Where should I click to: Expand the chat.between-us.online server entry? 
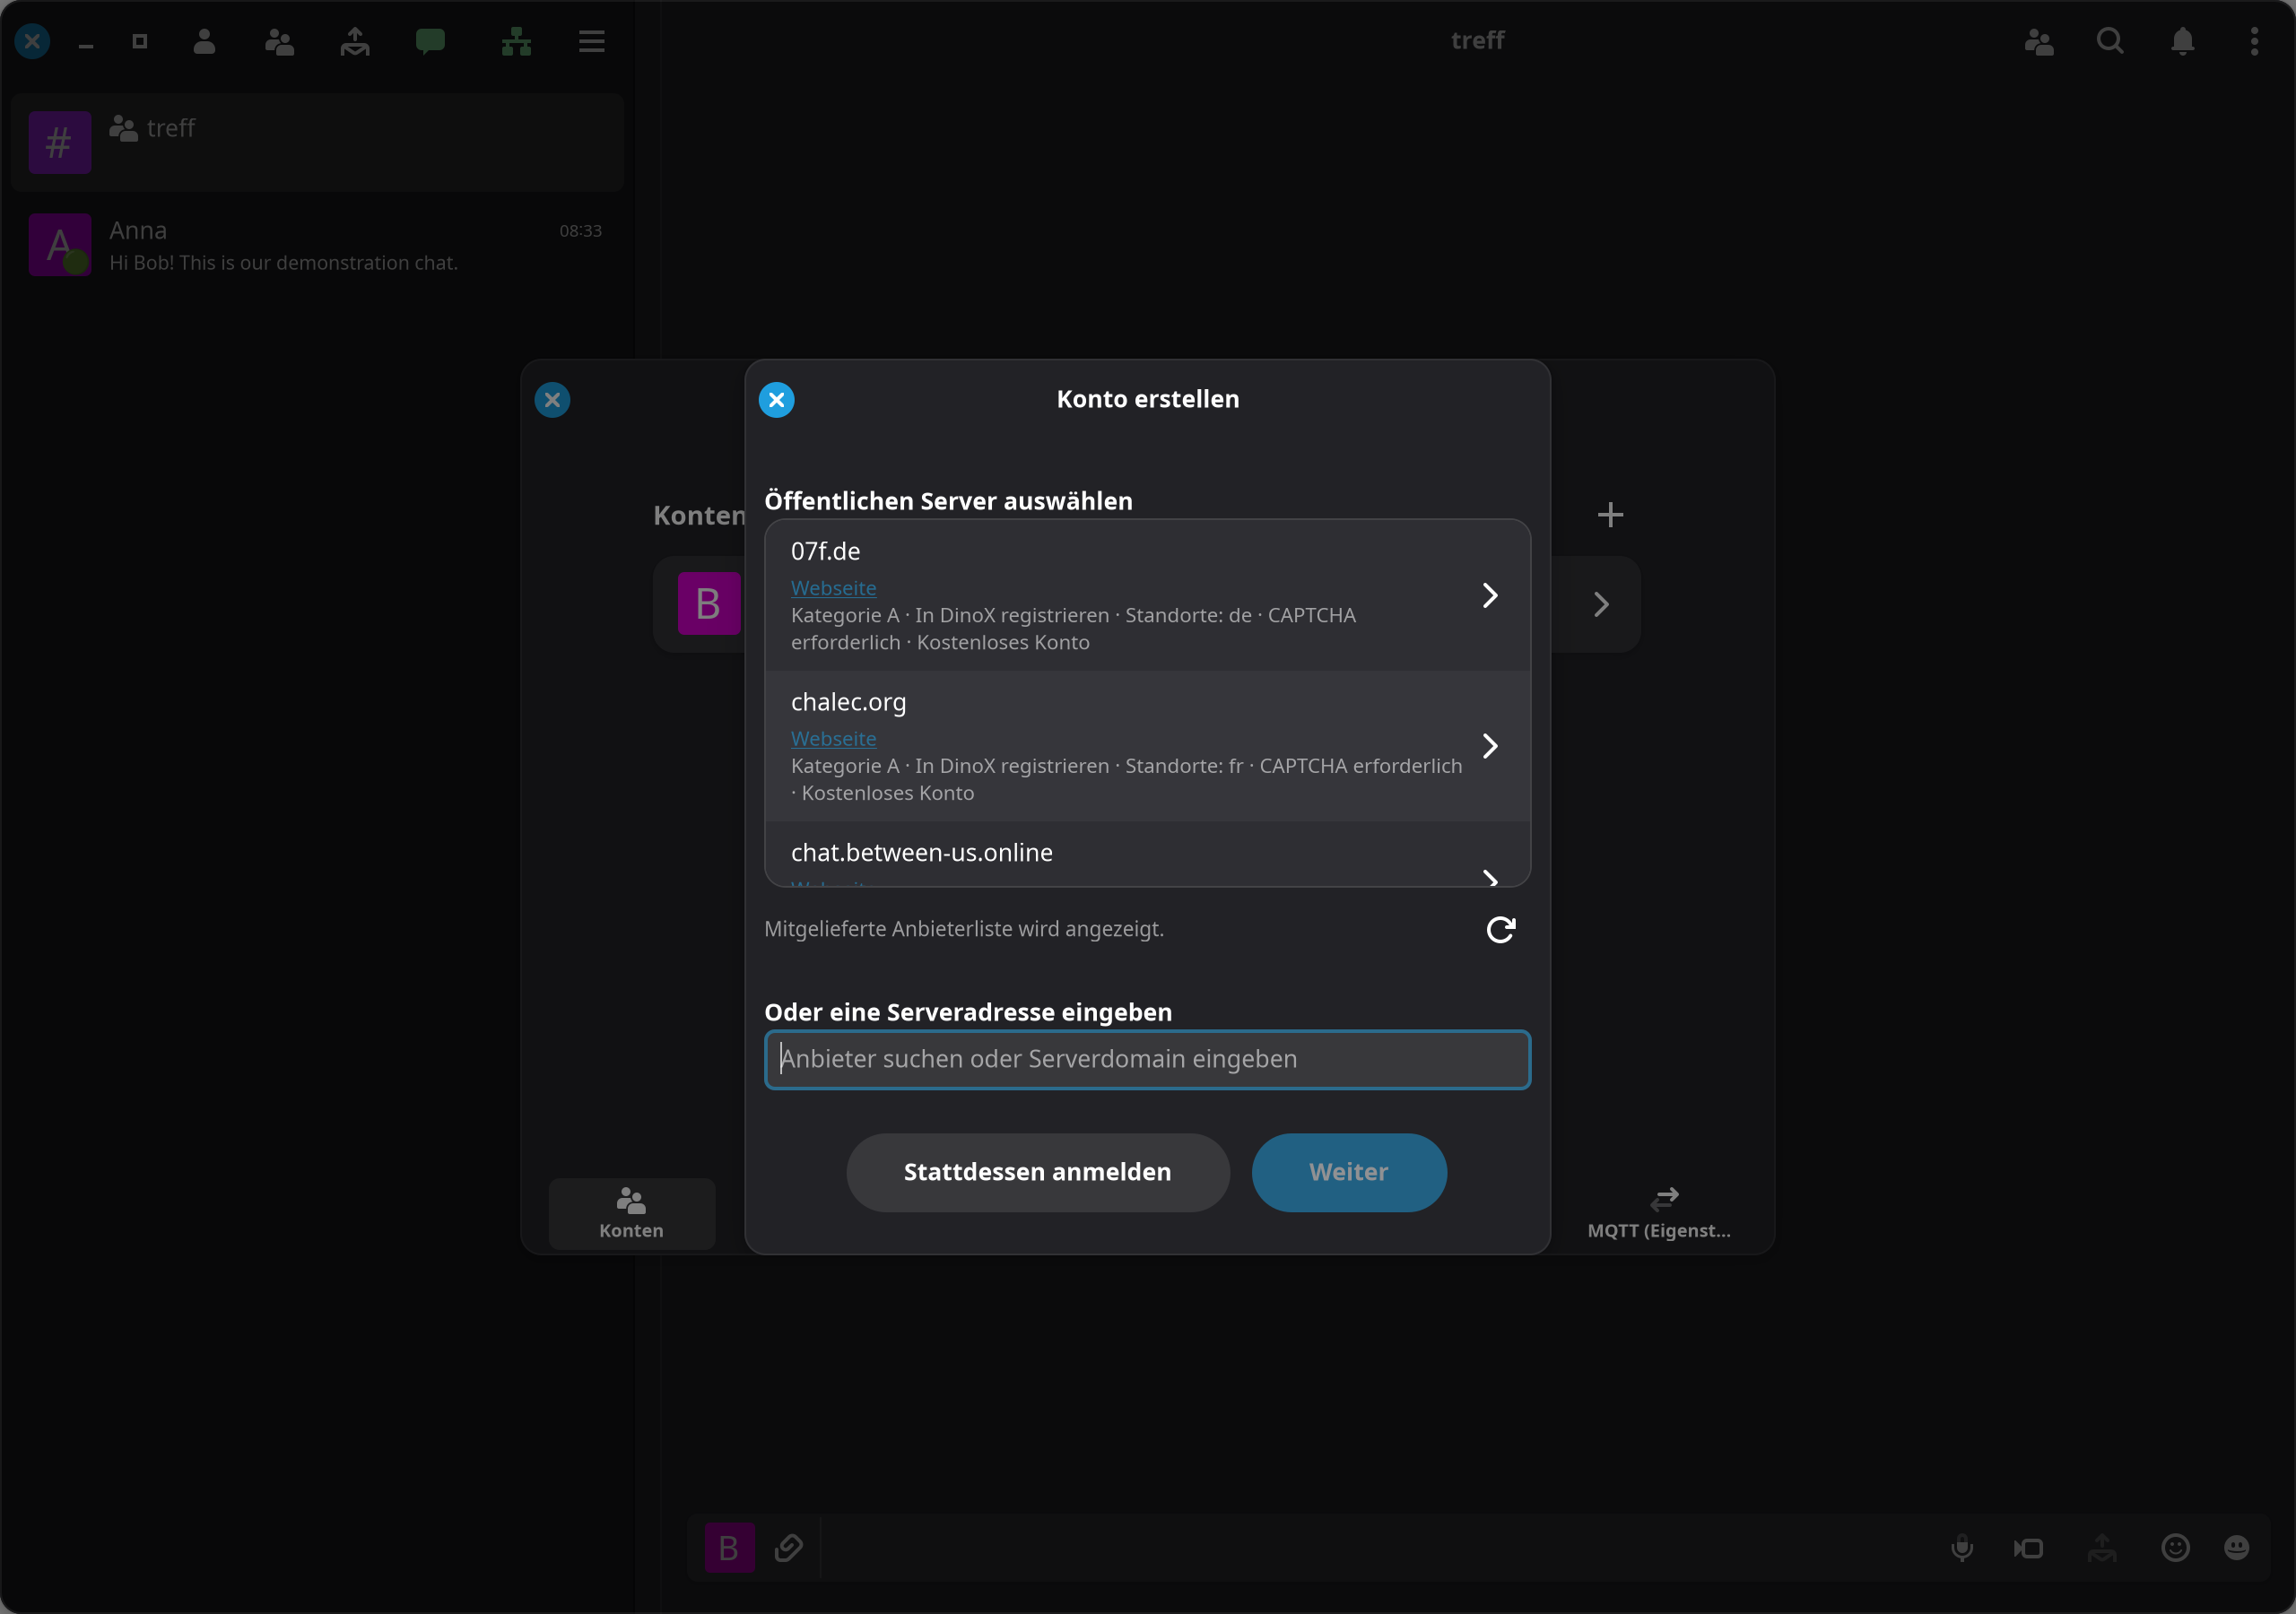(x=1147, y=856)
